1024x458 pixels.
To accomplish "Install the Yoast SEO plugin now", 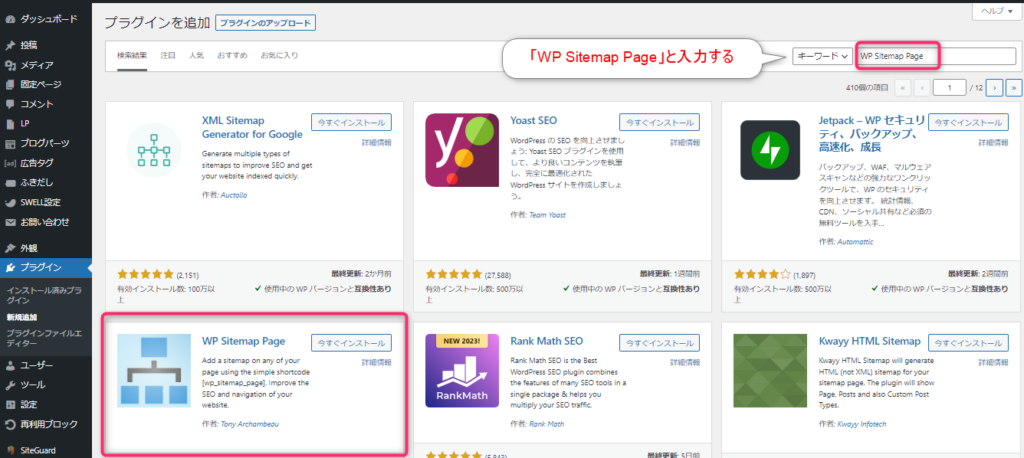I will (660, 122).
